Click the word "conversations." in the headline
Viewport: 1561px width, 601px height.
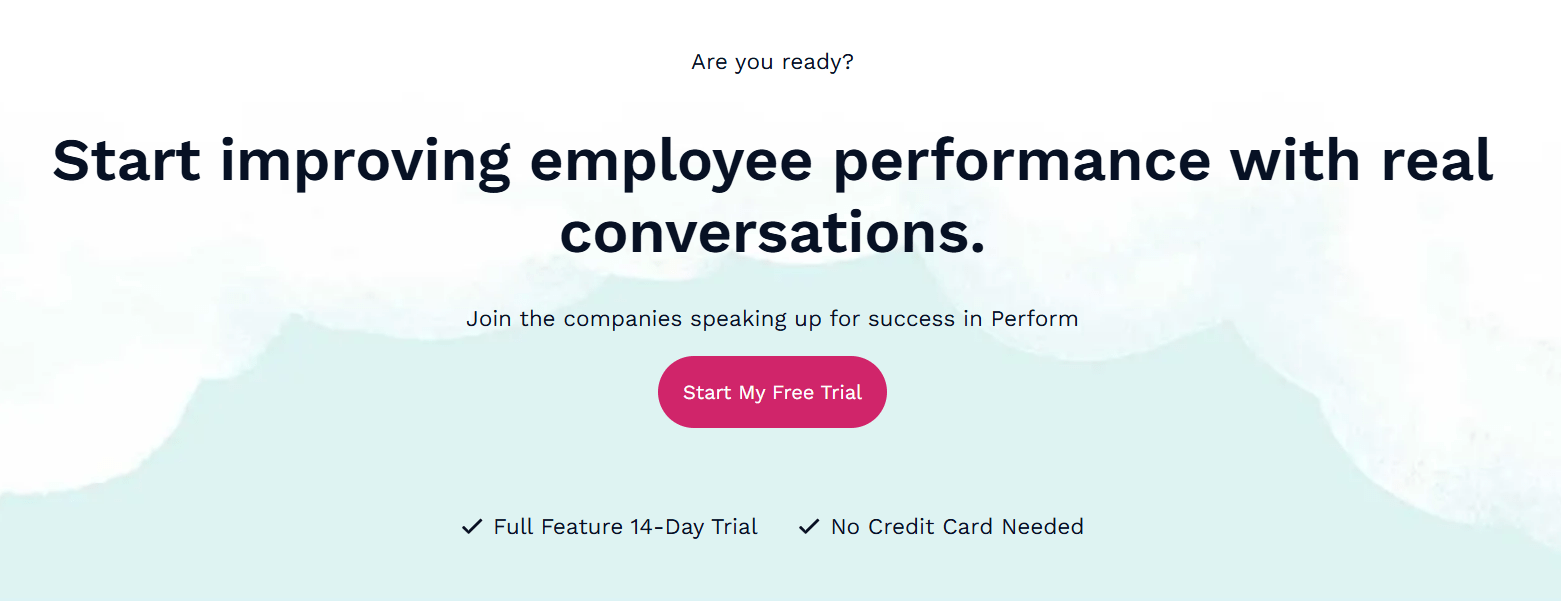tap(772, 232)
